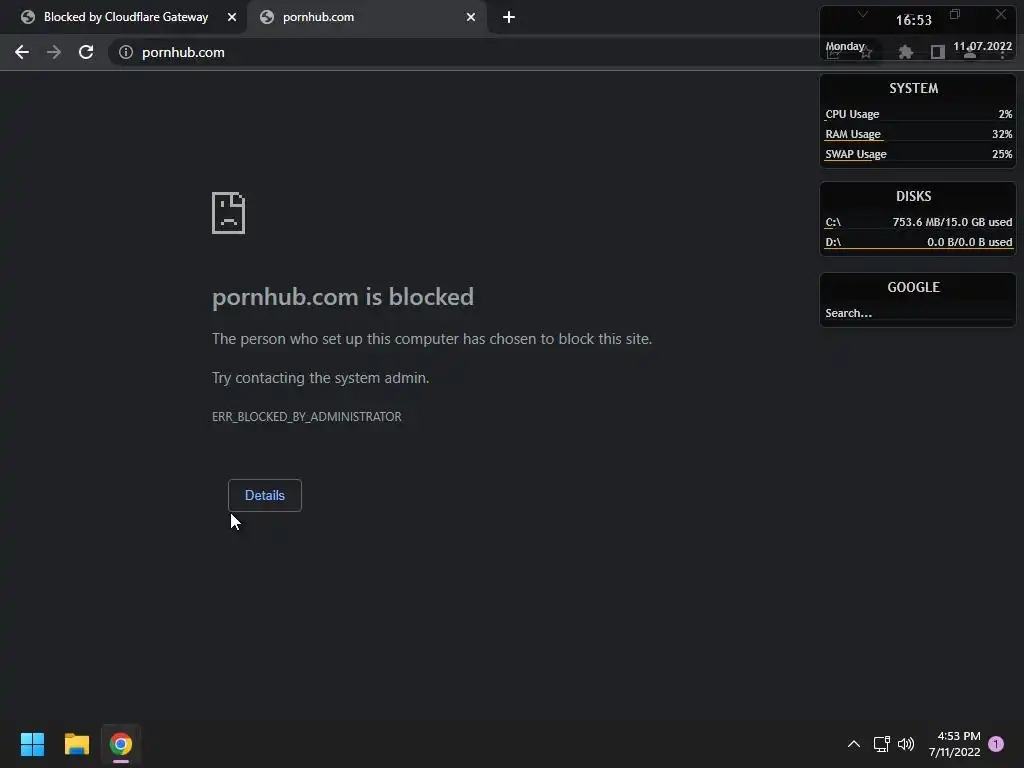Show hidden tray icons chevron
1024x768 pixels.
[854, 744]
